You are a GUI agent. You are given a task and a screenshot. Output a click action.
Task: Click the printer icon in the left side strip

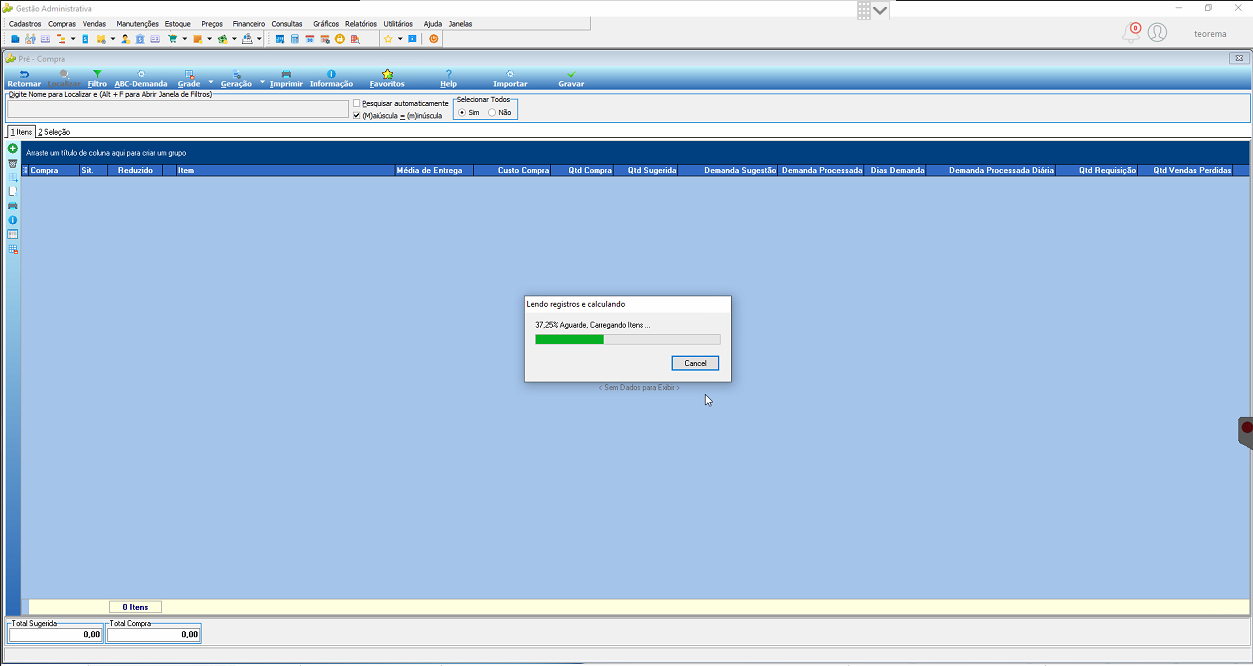[x=13, y=205]
